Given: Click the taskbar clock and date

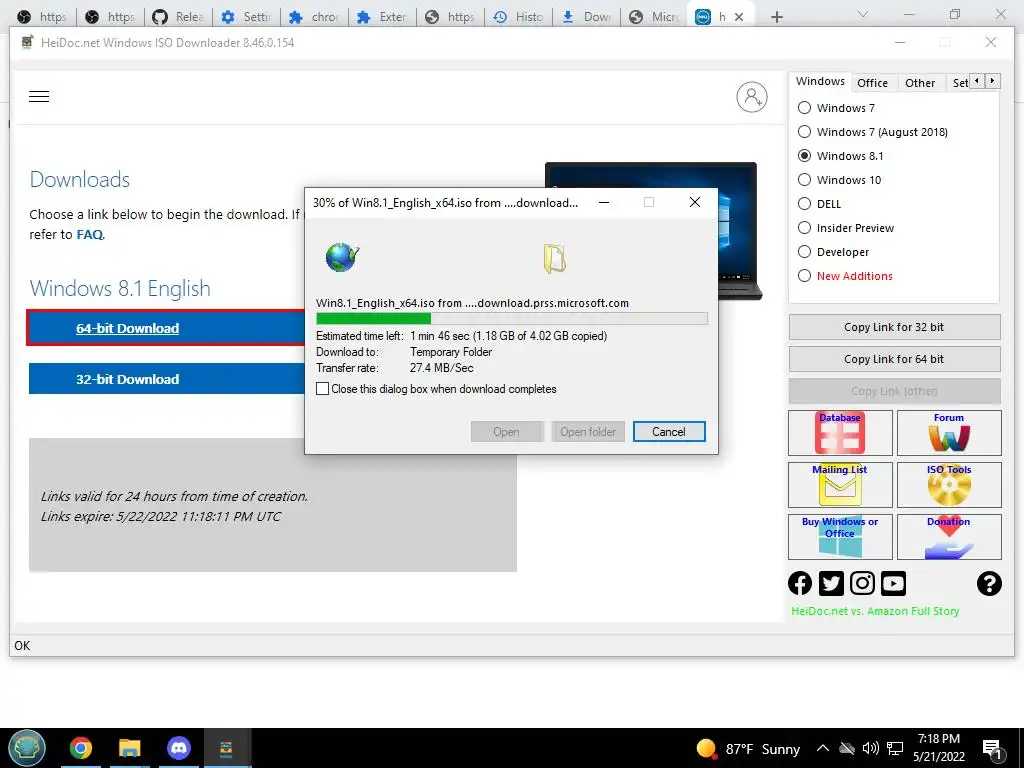Looking at the screenshot, I should click(938, 748).
